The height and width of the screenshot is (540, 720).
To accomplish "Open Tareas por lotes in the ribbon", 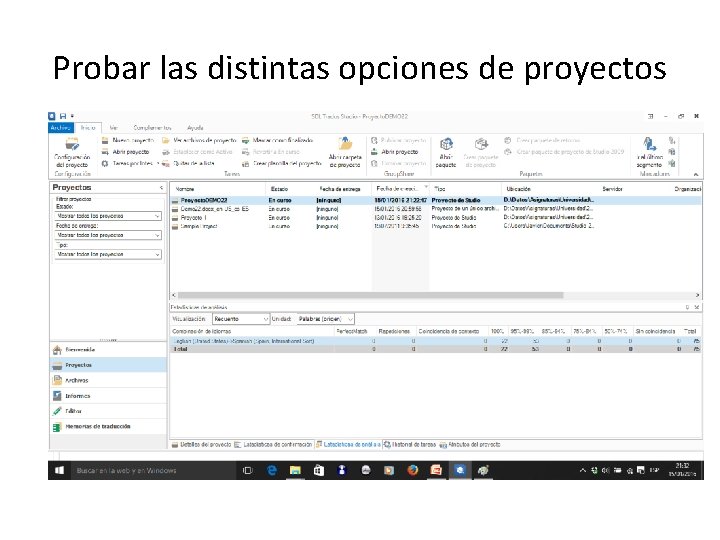I will pos(132,163).
